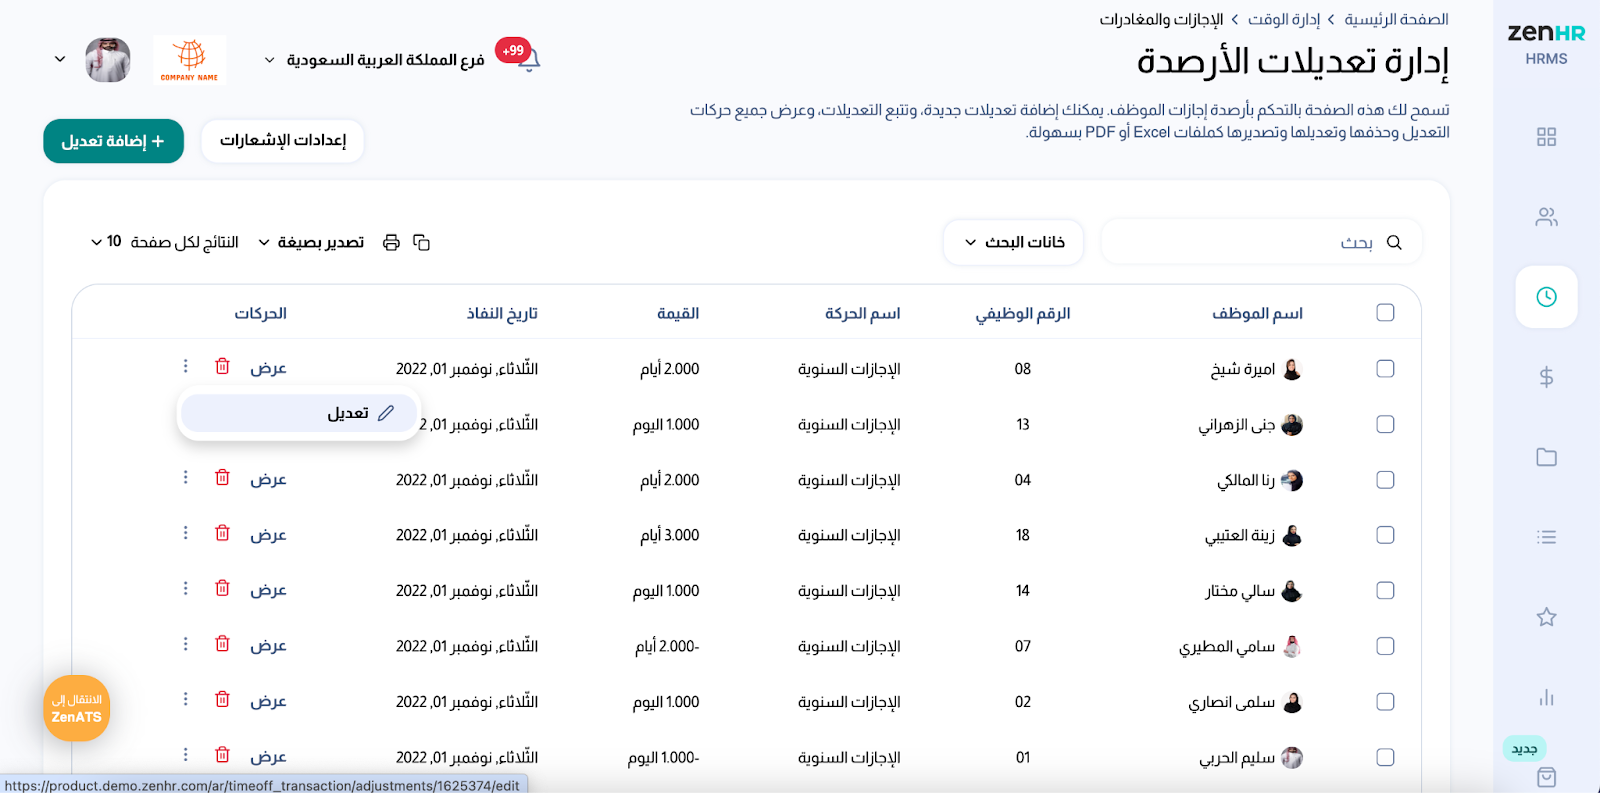
Task: Click the ZenHR HRMS logo
Action: [1546, 43]
